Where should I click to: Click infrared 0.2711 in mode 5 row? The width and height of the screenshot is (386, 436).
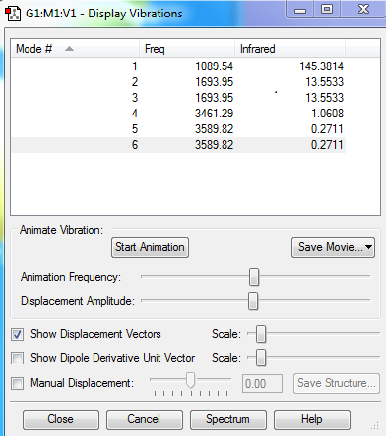point(327,129)
